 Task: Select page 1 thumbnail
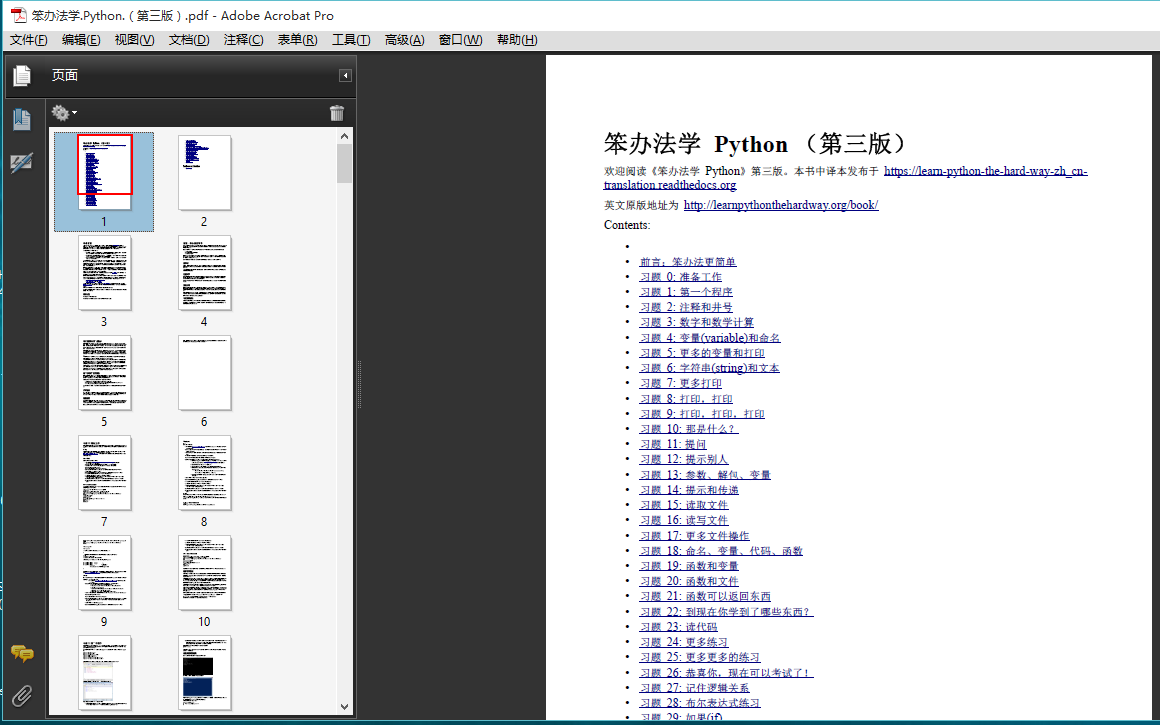click(x=104, y=172)
